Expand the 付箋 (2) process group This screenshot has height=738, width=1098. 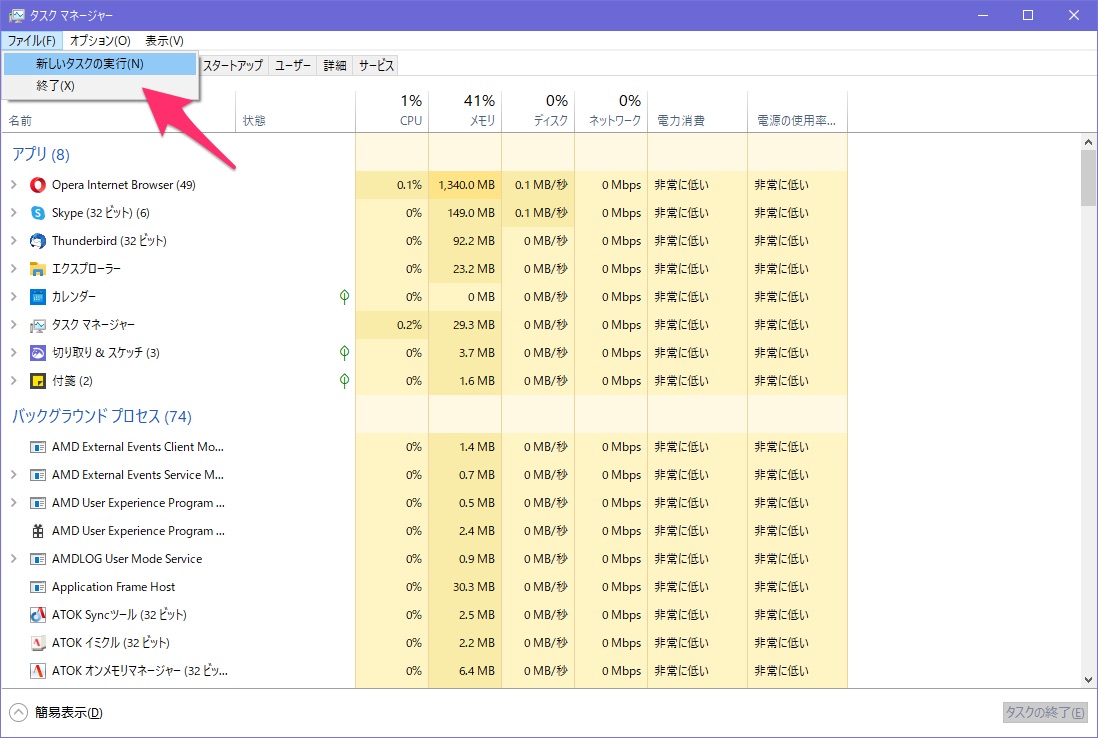point(13,380)
